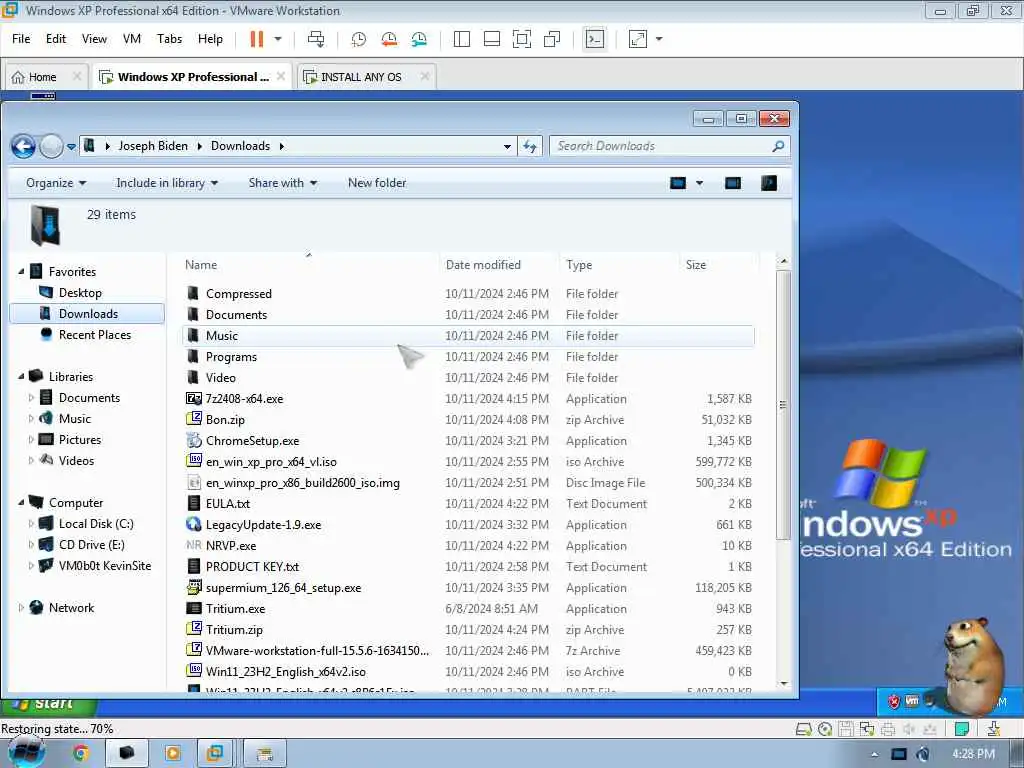
Task: Click the stretch guest display icon
Action: pos(637,39)
